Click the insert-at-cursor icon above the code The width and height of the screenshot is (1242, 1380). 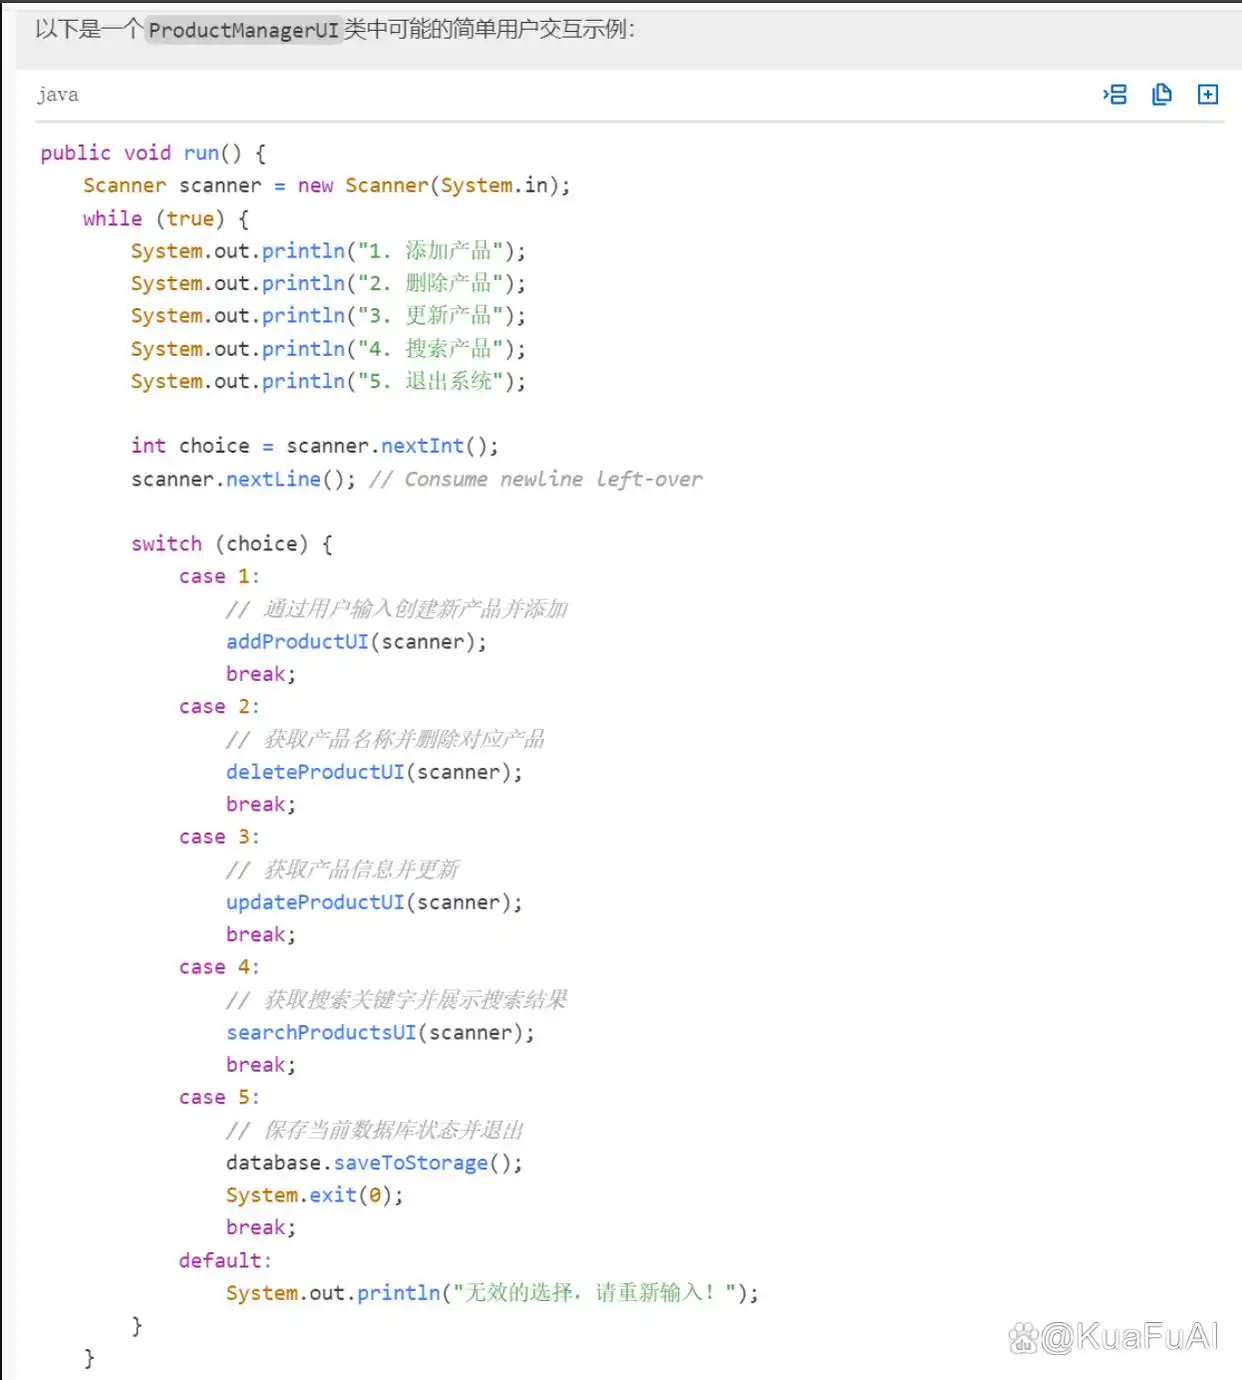1115,94
